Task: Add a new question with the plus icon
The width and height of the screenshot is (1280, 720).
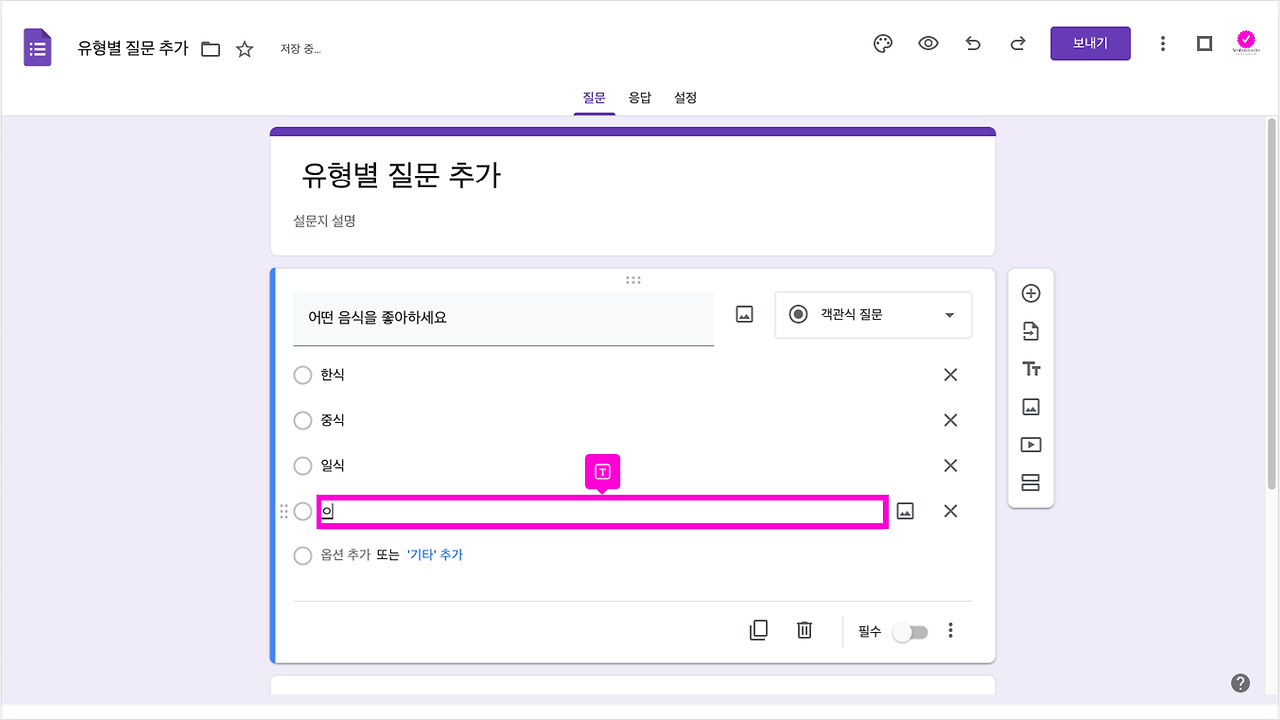Action: pyautogui.click(x=1030, y=293)
